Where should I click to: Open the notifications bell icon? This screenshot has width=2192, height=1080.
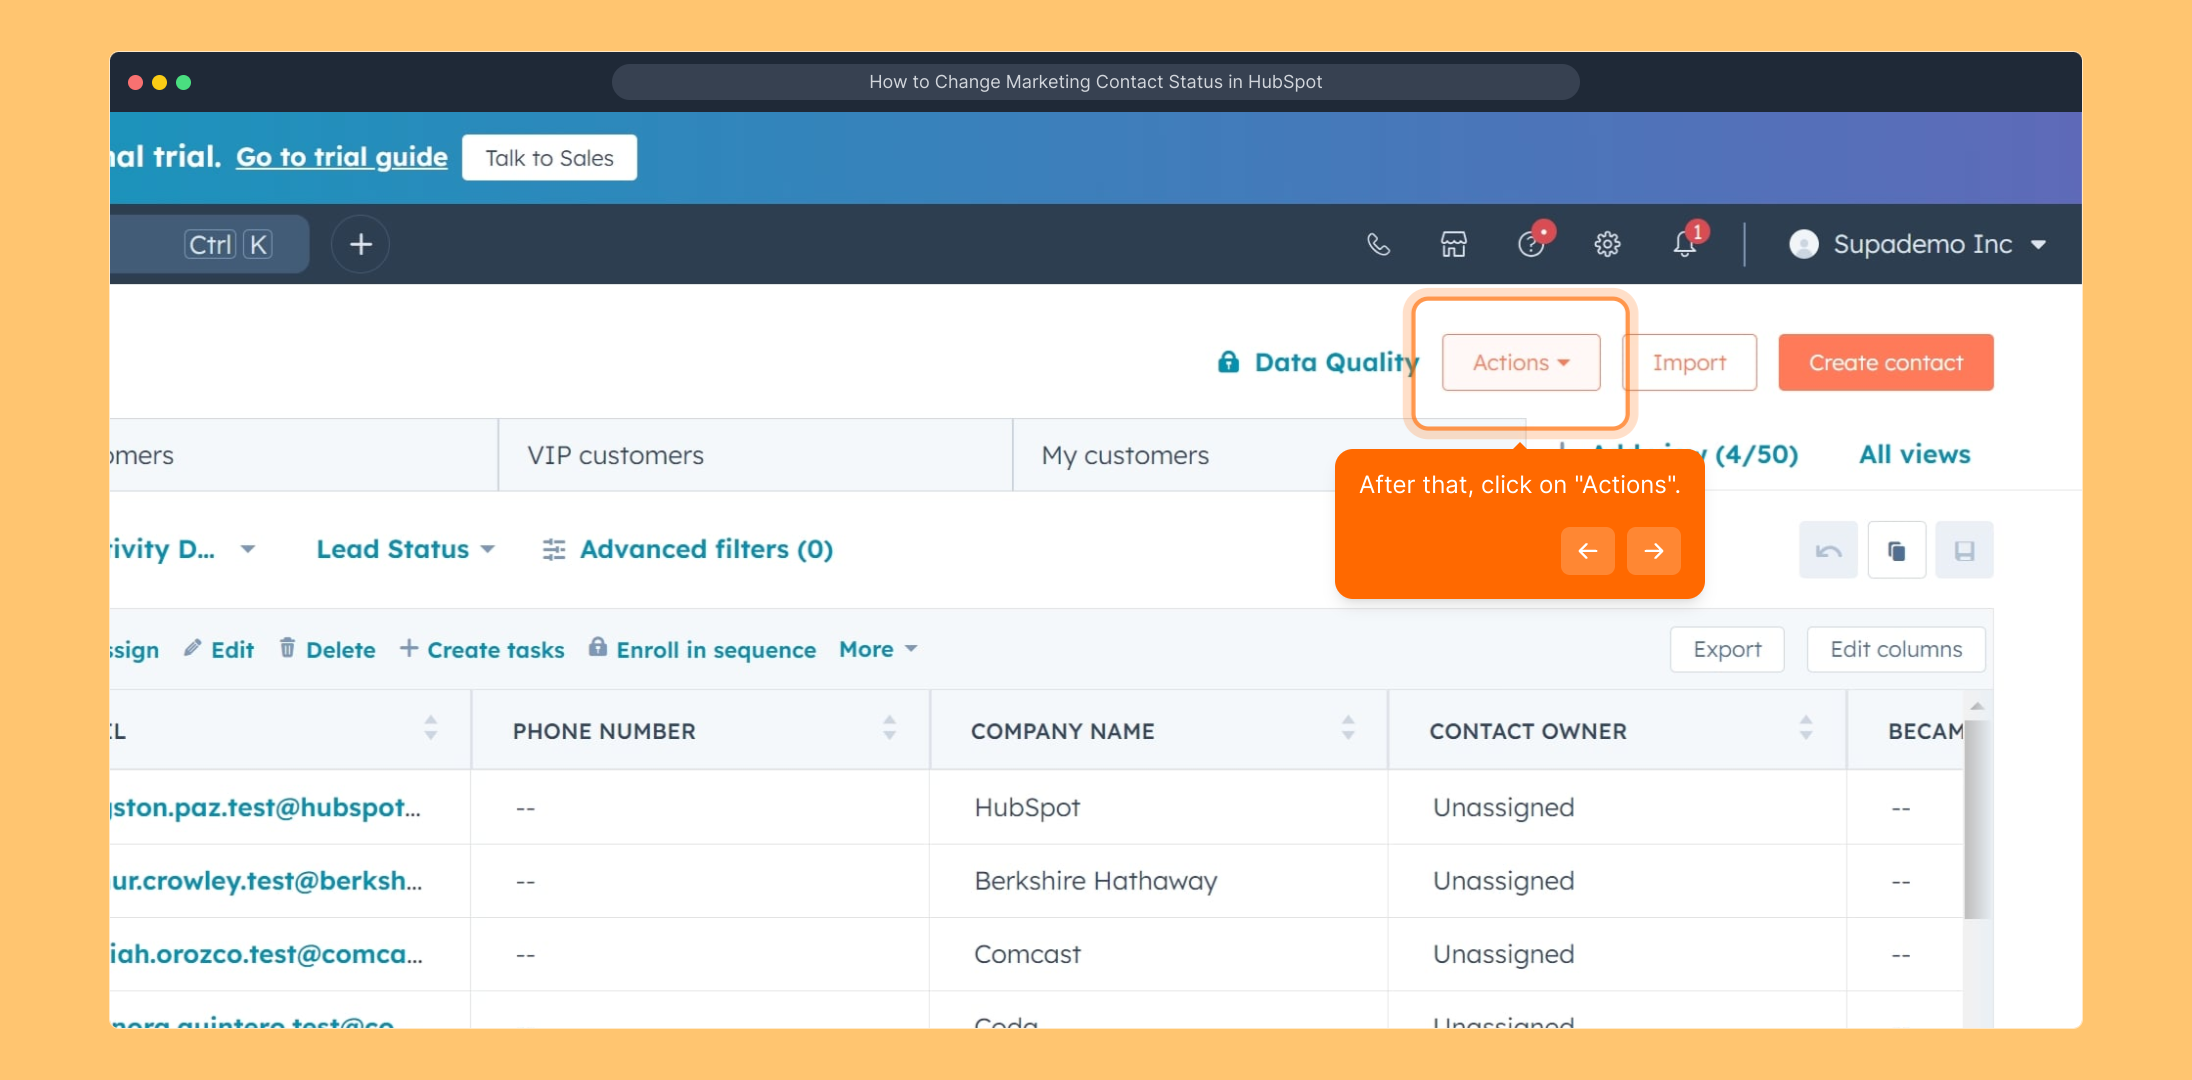pyautogui.click(x=1685, y=244)
